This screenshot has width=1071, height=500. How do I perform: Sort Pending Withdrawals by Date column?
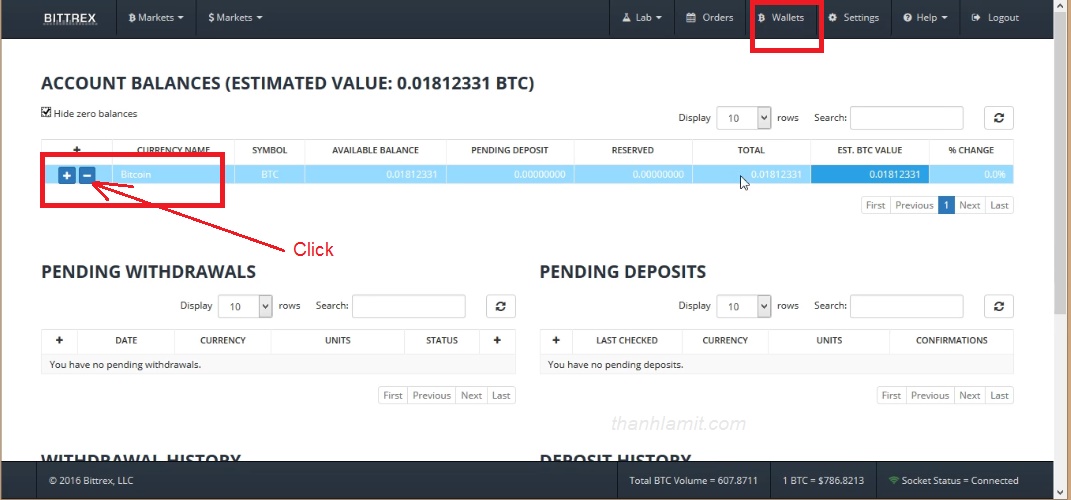click(x=126, y=340)
